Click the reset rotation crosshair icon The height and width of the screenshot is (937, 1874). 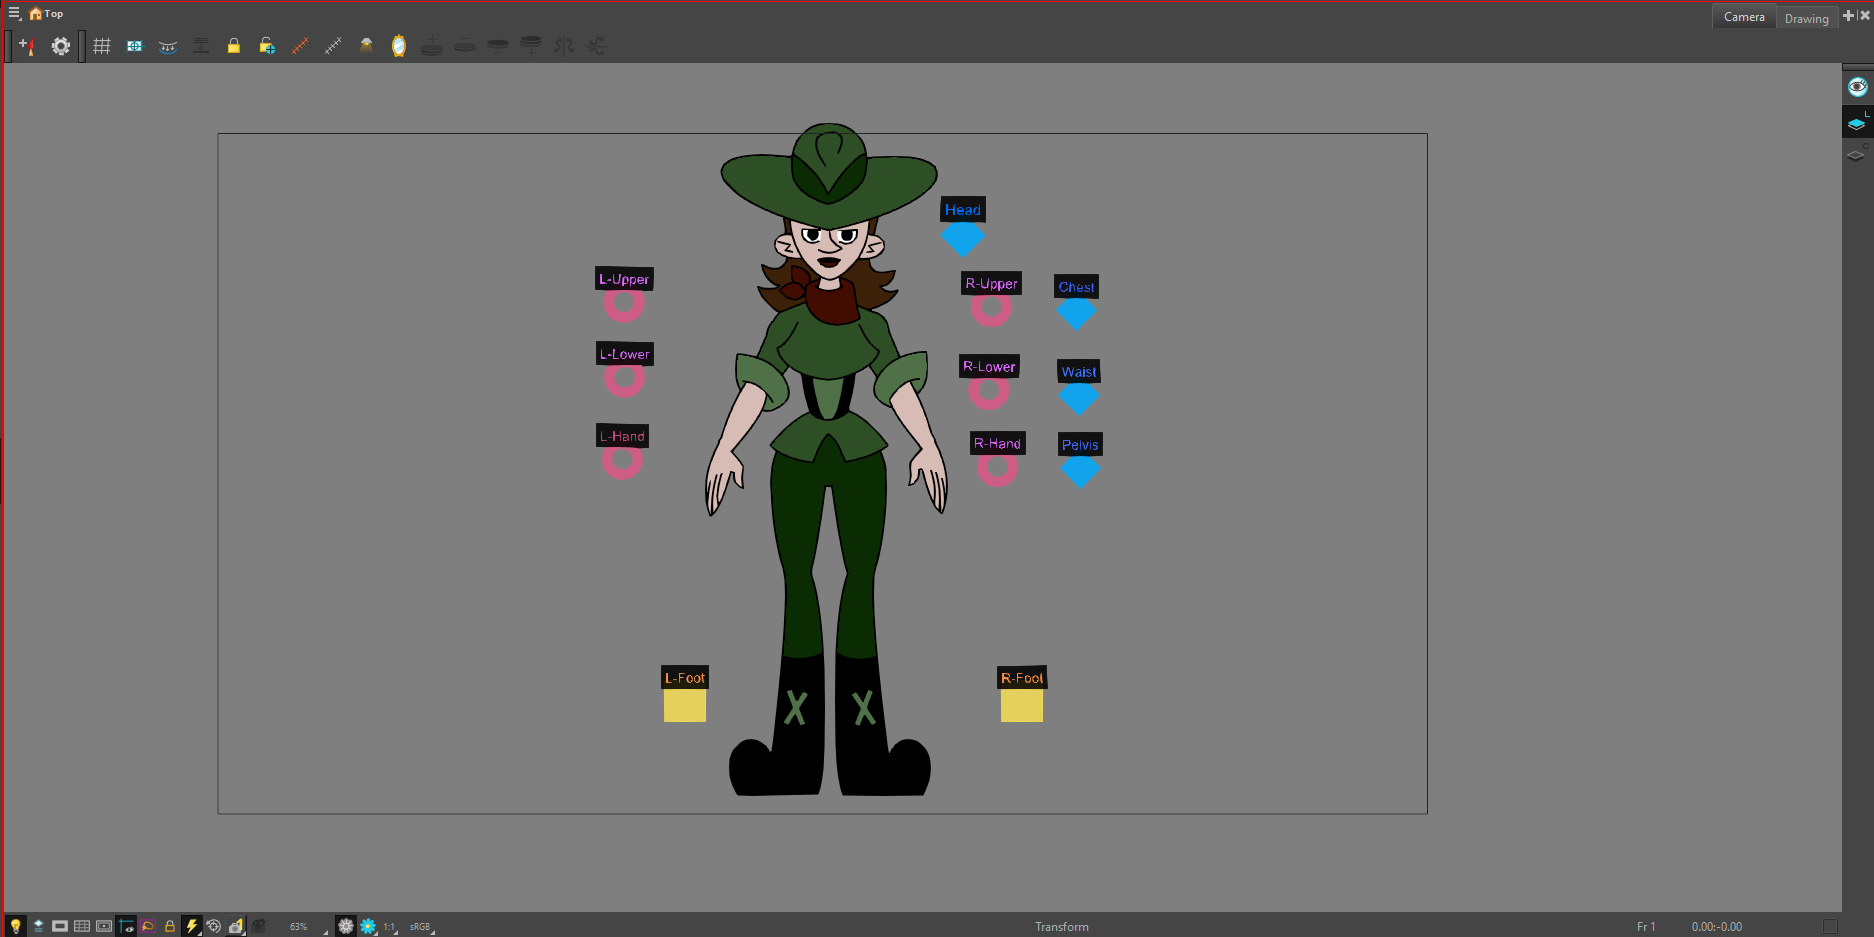coord(214,926)
